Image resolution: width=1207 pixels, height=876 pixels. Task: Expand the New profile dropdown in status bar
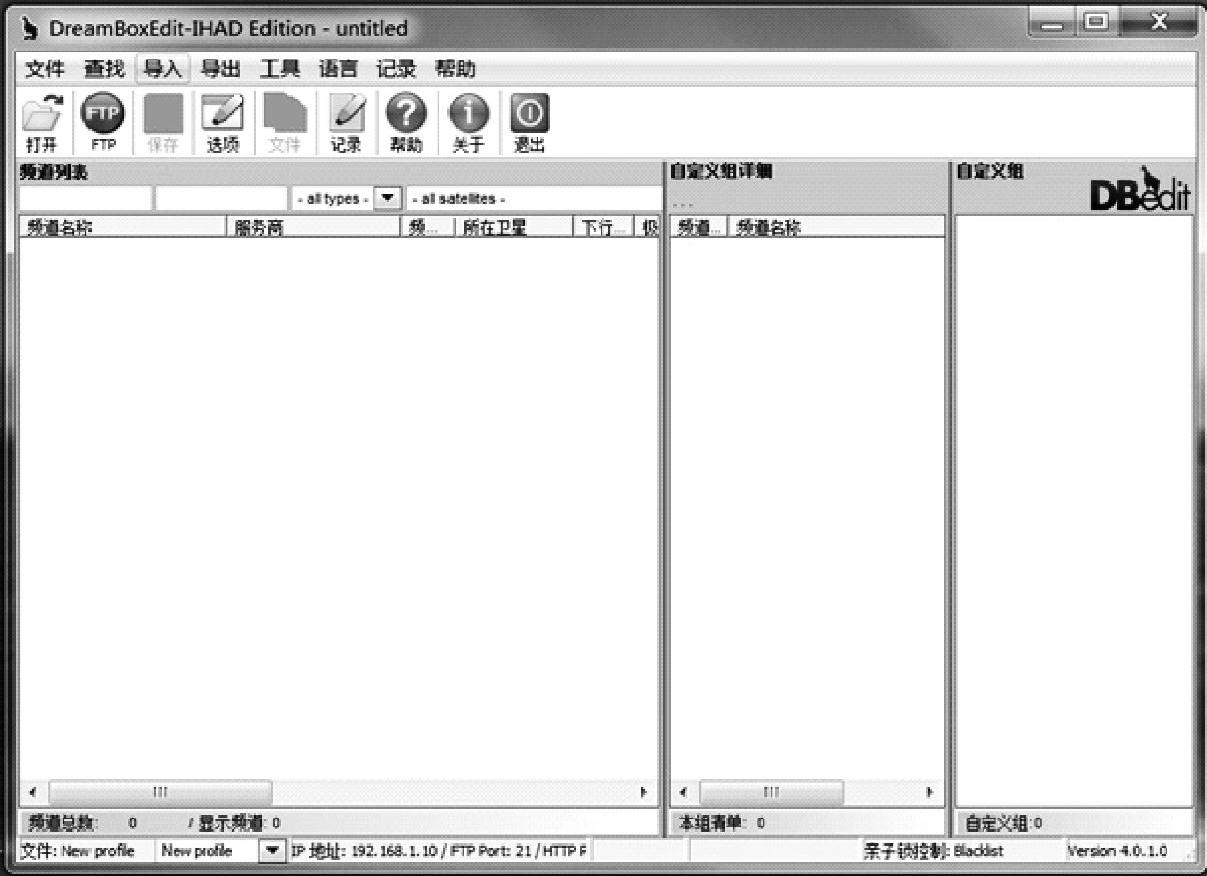coord(272,851)
